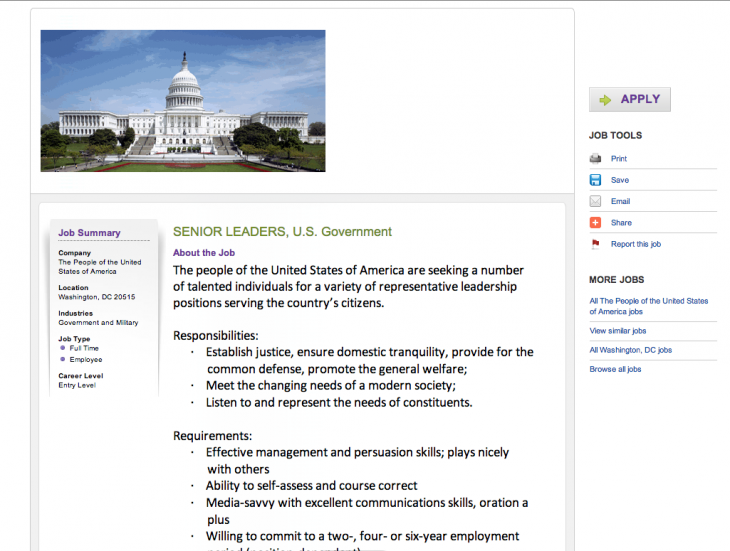Click the Responsibilities: heading
The height and width of the screenshot is (551, 730).
216,336
